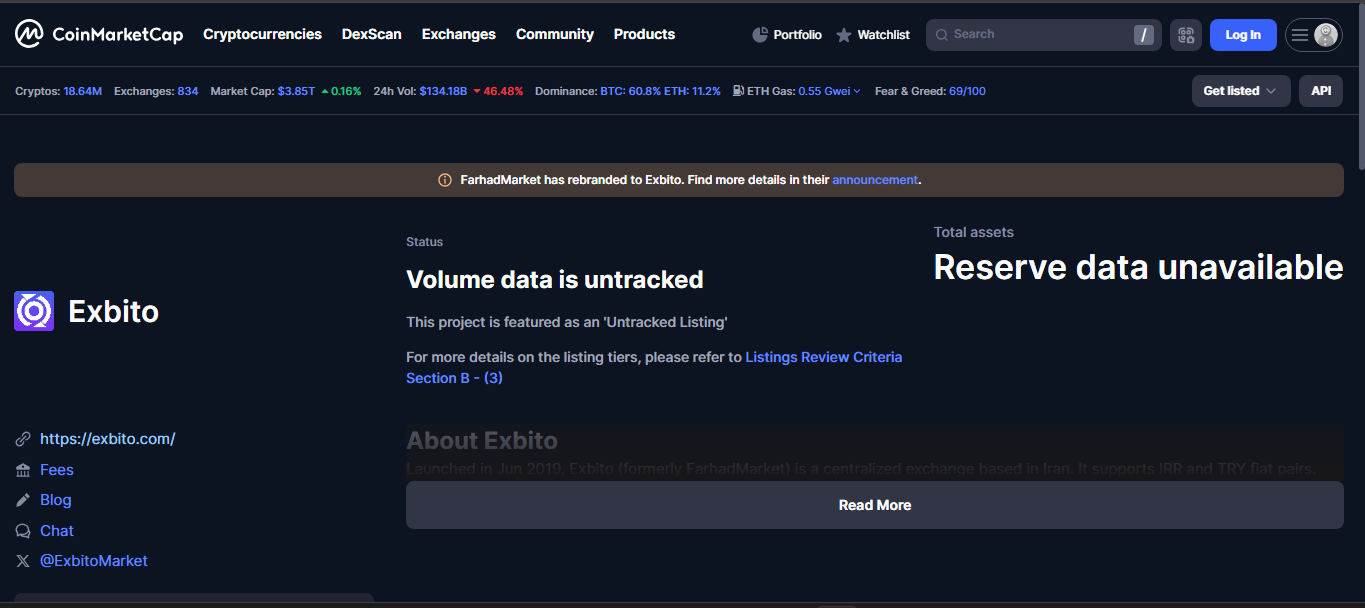The image size is (1365, 608).
Task: Click the CoinMarketCap logo
Action: (99, 34)
